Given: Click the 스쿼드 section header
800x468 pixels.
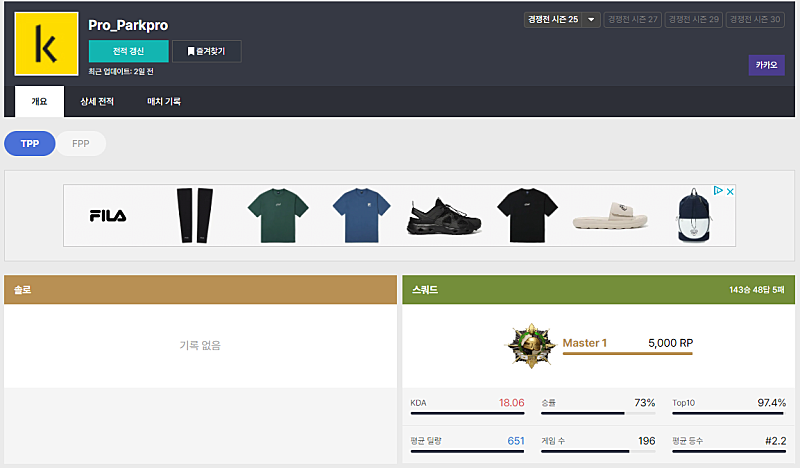Looking at the screenshot, I should [x=598, y=290].
